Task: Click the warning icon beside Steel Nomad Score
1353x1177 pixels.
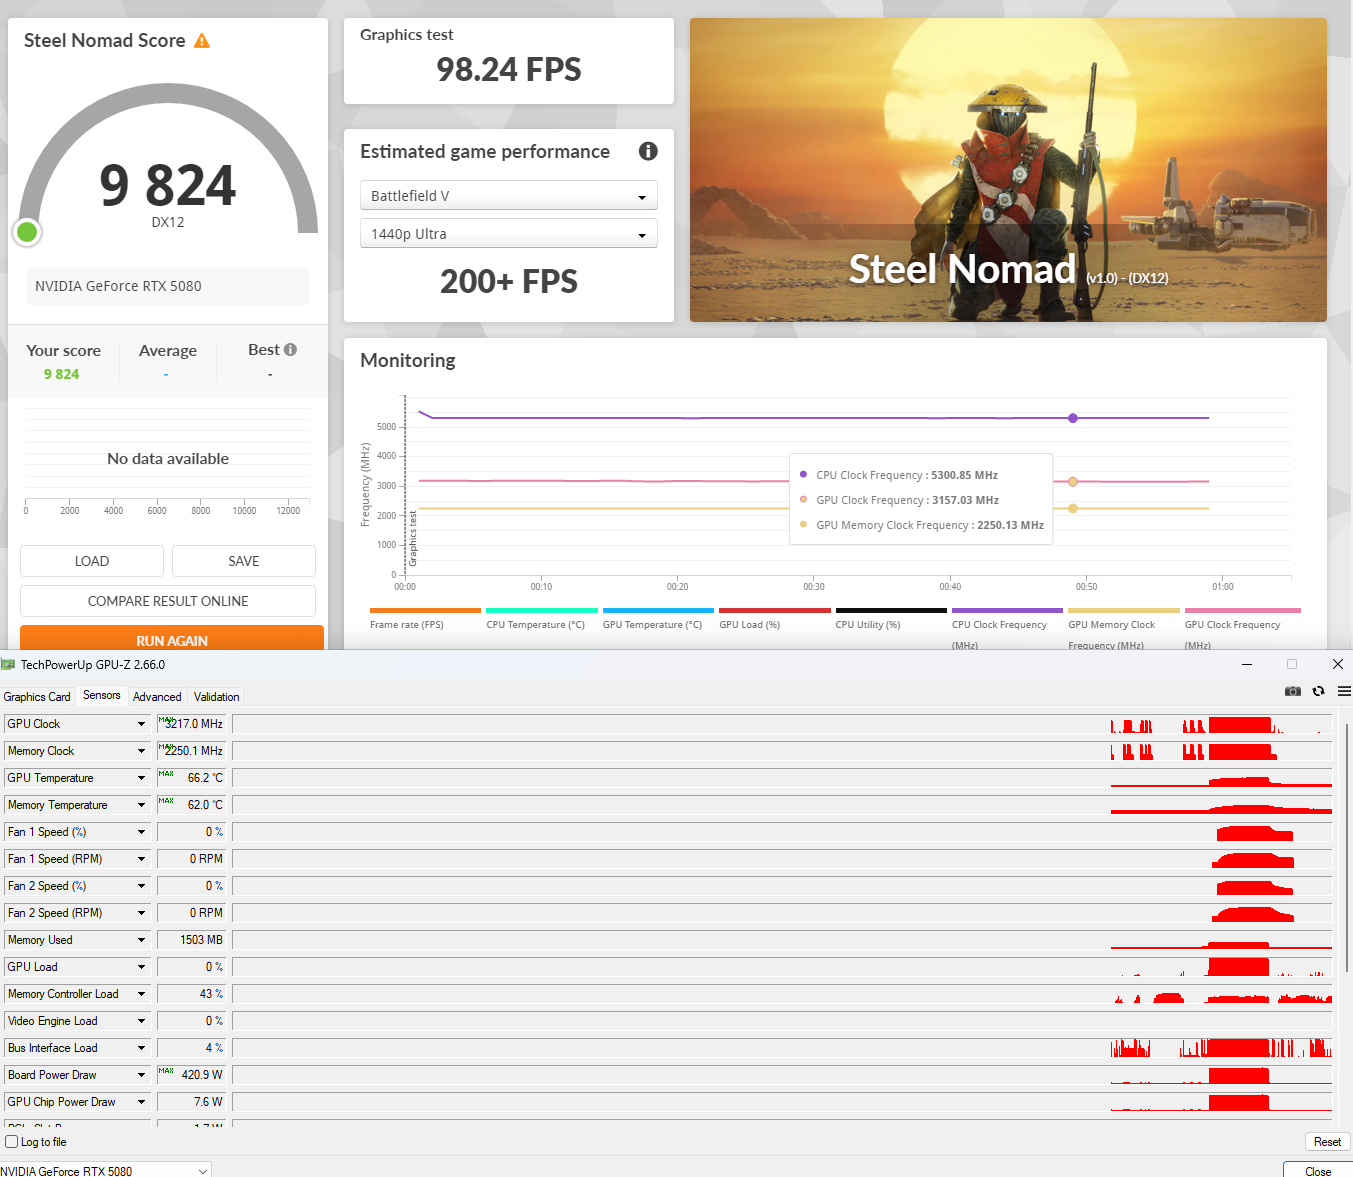Action: (202, 41)
